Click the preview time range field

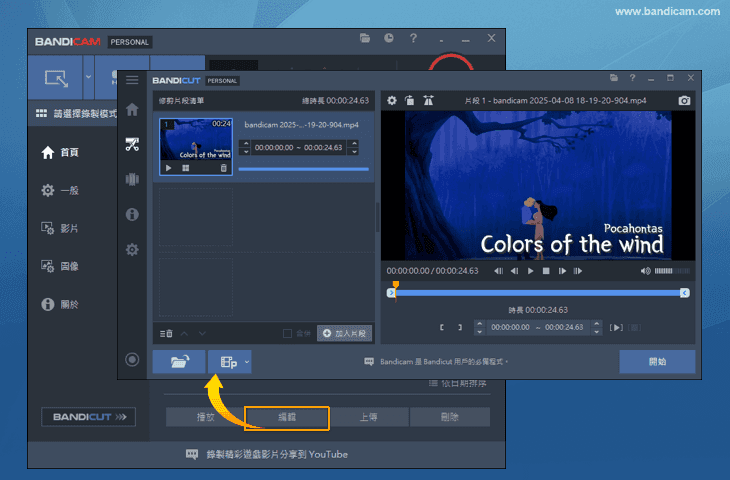pos(537,327)
